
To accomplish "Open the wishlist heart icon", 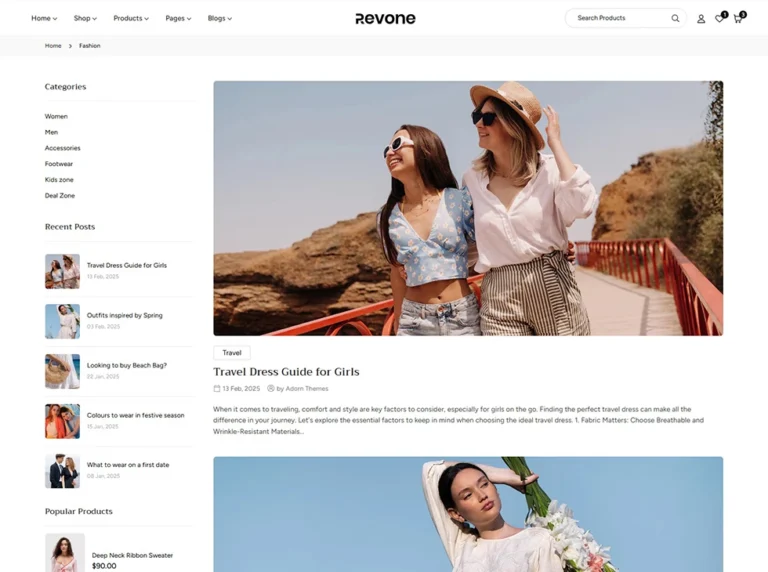I will click(719, 19).
